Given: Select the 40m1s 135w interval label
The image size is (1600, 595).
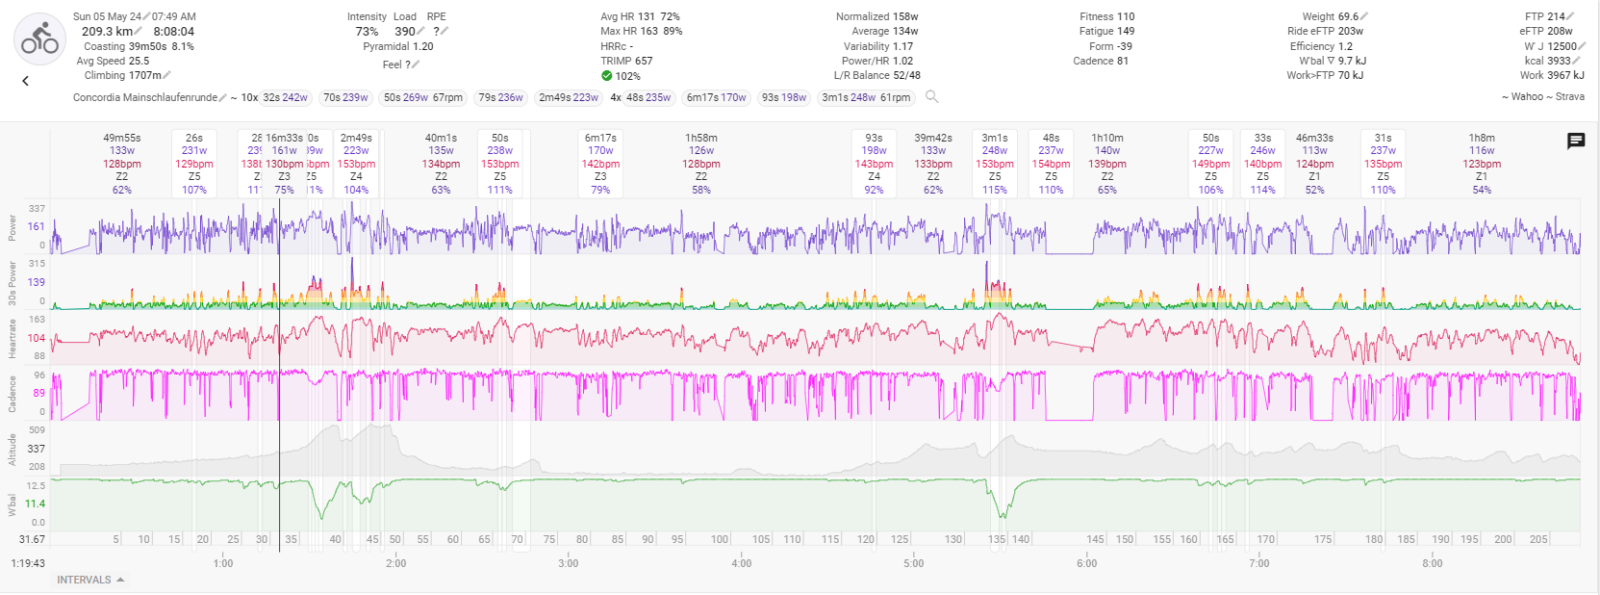Looking at the screenshot, I should pos(441,163).
